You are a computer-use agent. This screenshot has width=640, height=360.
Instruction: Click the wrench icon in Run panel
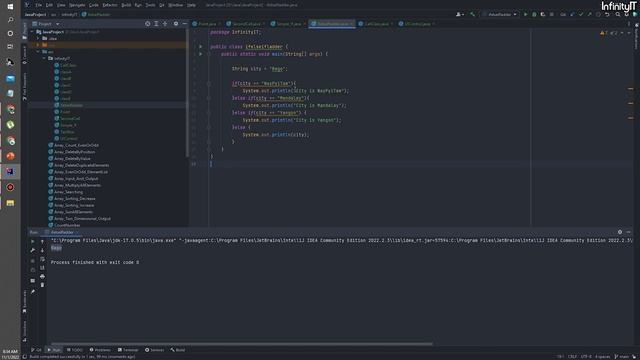pyautogui.click(x=33, y=250)
